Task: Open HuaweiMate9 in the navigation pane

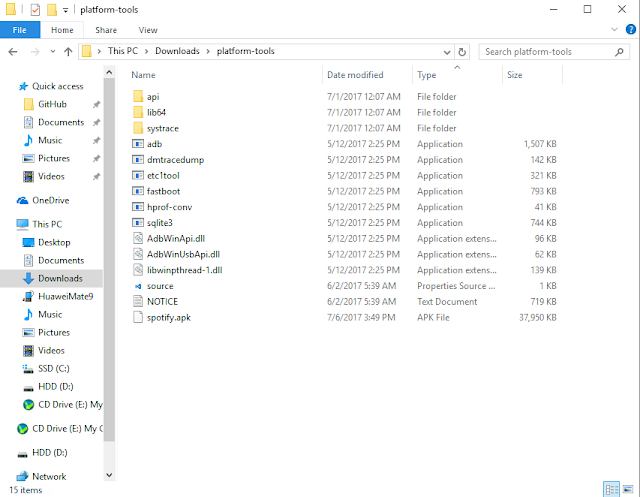Action: coord(65,296)
